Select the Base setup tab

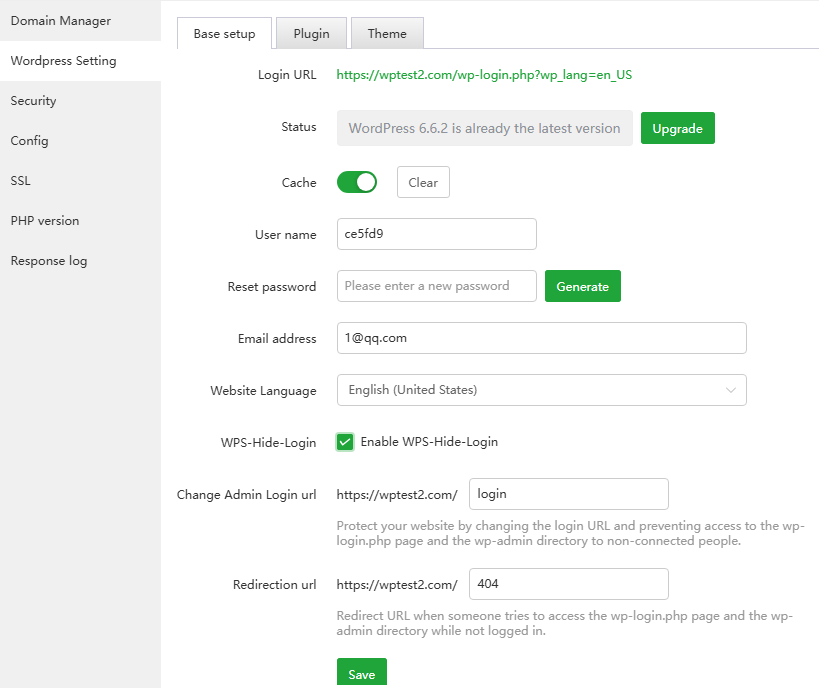tap(224, 33)
